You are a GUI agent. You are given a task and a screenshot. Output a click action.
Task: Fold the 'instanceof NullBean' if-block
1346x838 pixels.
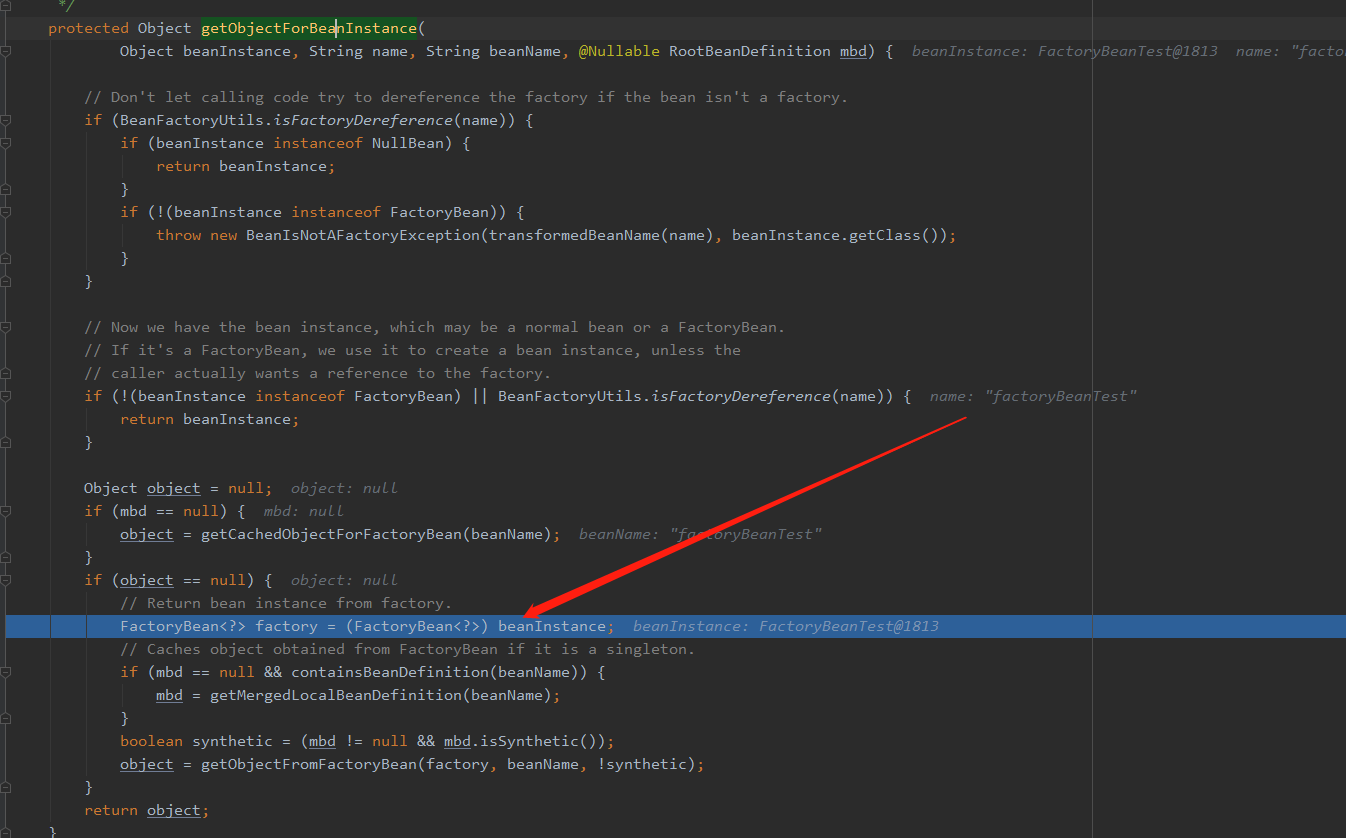(6, 143)
